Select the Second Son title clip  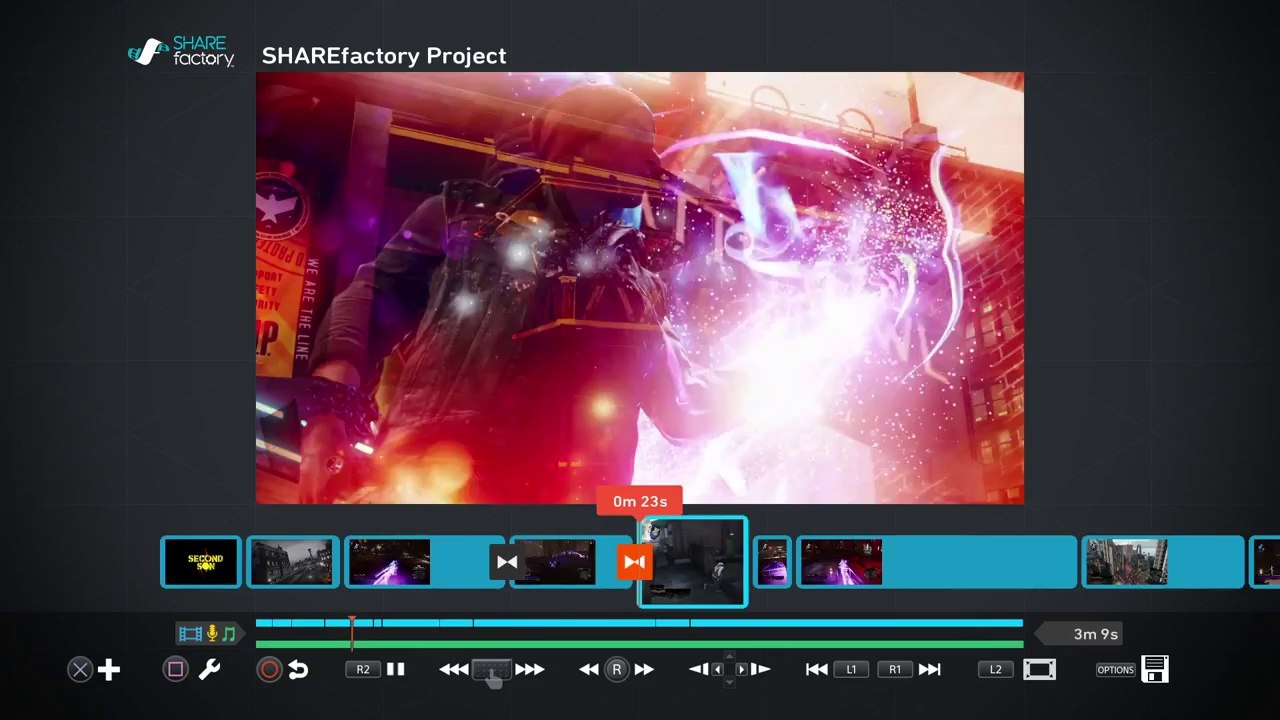(x=201, y=562)
